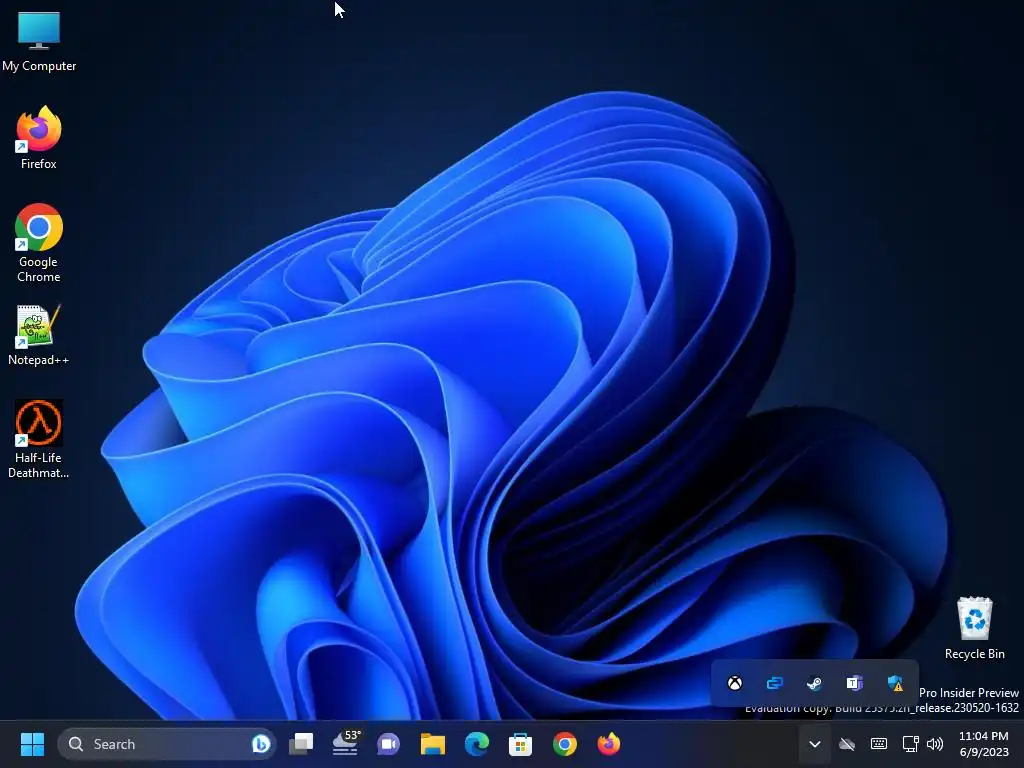Open Task View on the taskbar
1024x768 pixels.
tap(301, 744)
